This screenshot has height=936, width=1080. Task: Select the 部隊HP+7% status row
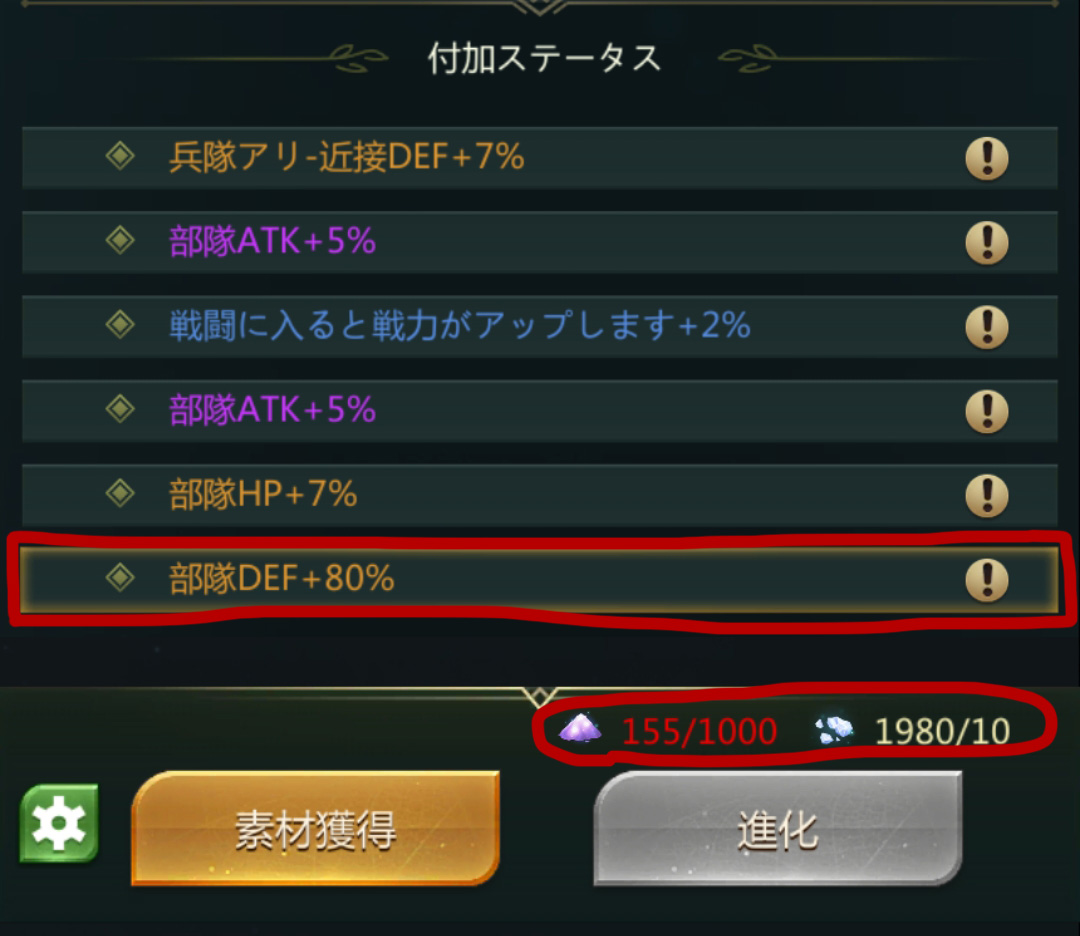(539, 495)
